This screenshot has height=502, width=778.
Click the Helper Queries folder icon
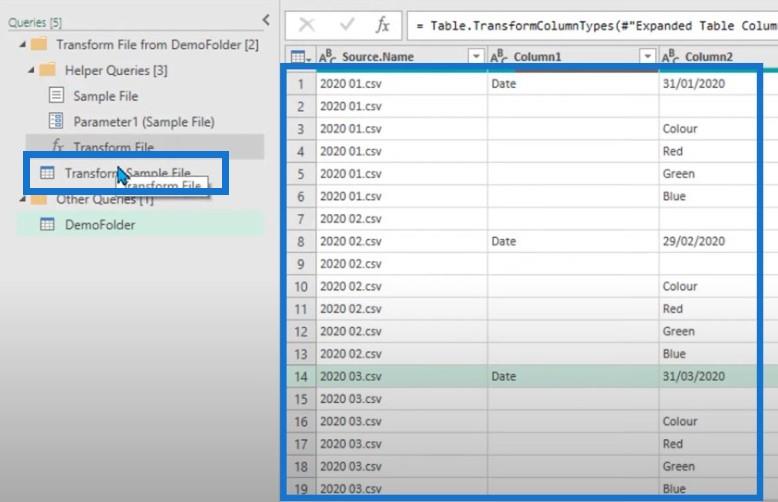coord(47,70)
